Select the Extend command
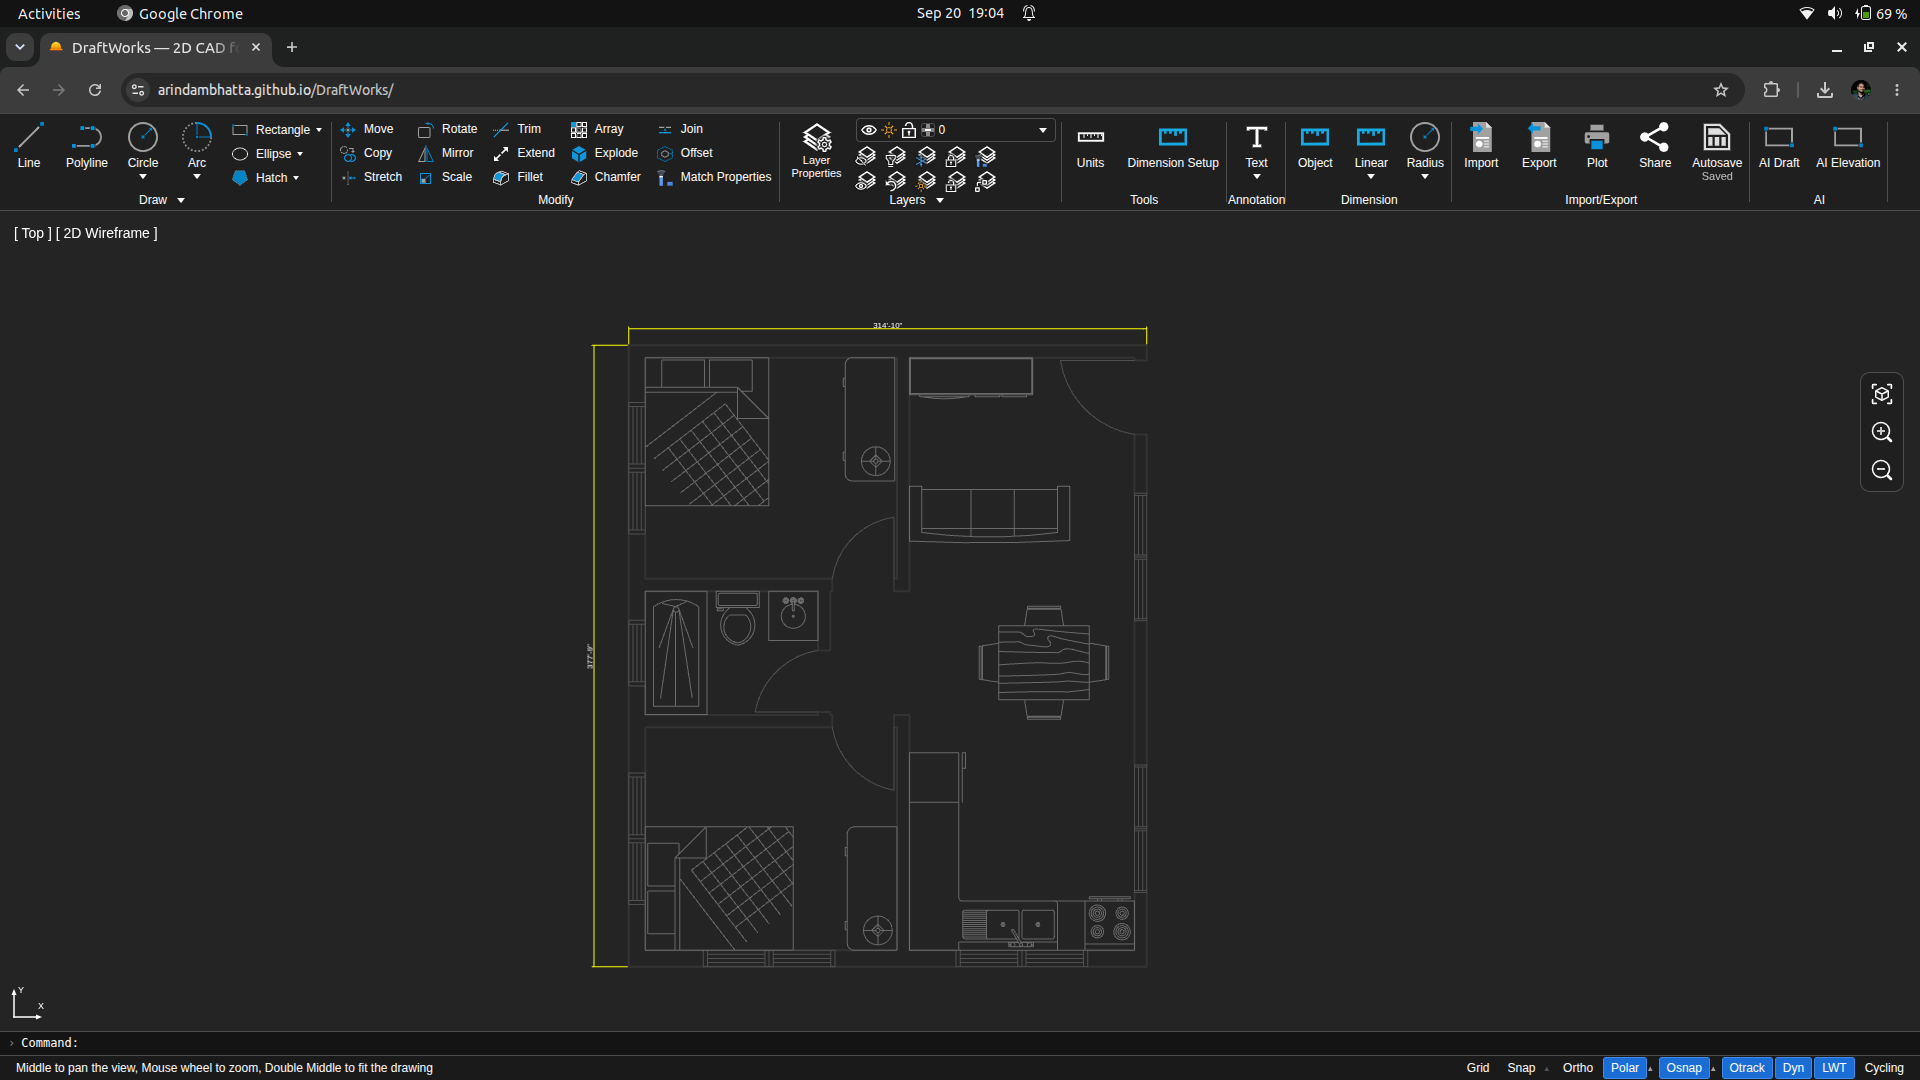1920x1080 pixels. 524,153
